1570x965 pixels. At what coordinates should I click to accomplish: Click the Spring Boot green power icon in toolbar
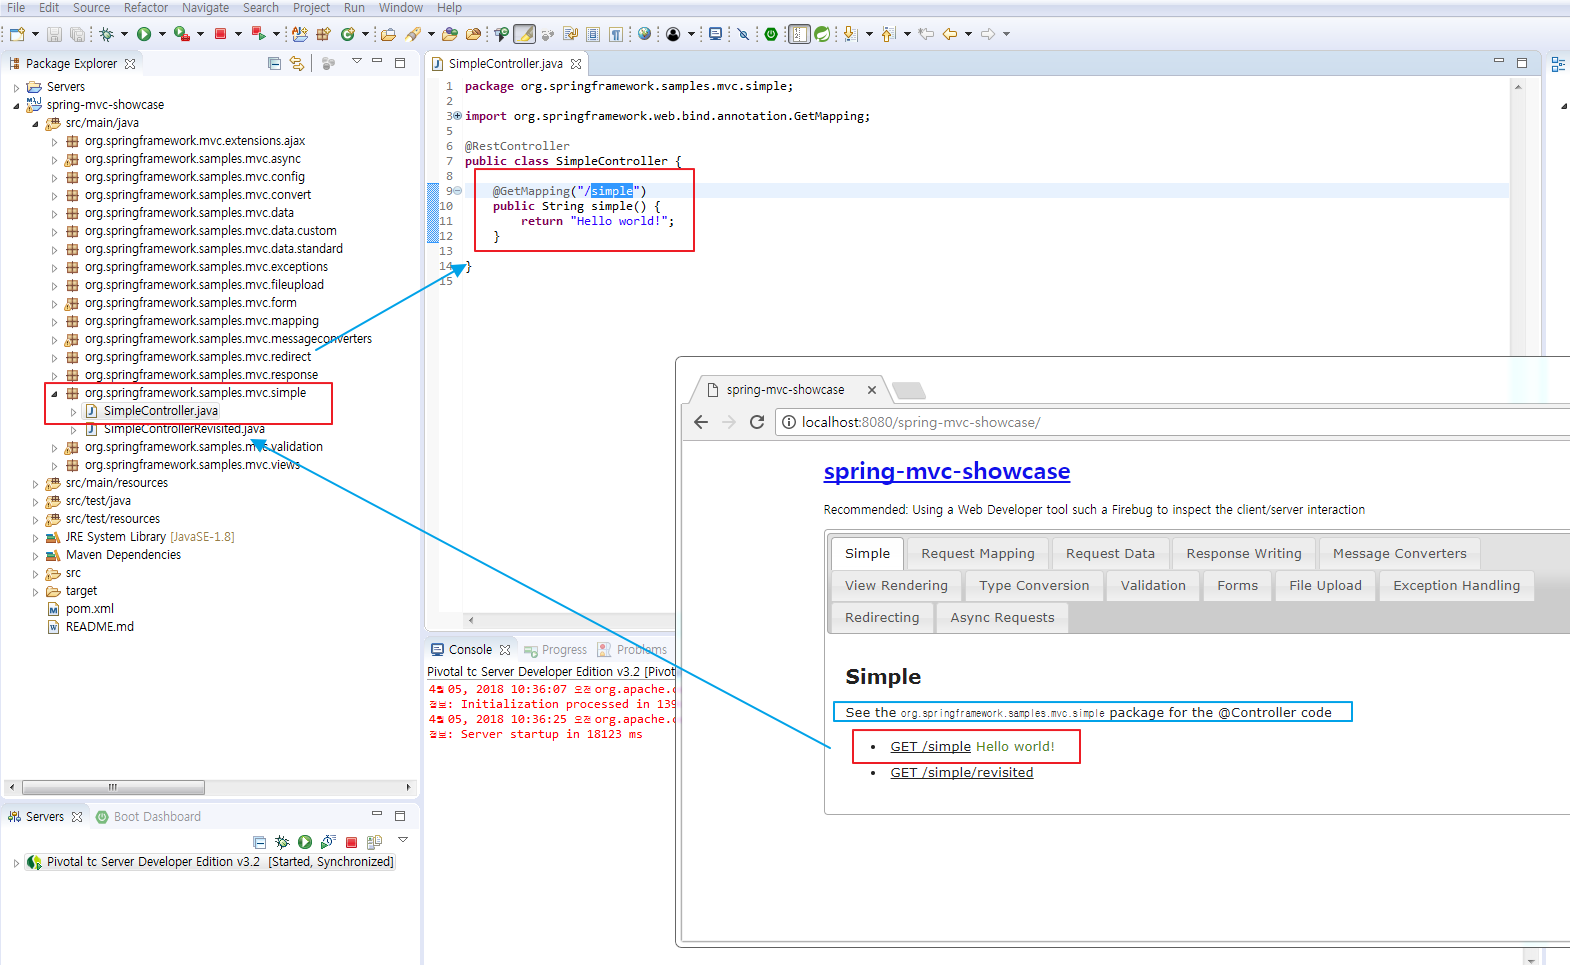tap(771, 34)
